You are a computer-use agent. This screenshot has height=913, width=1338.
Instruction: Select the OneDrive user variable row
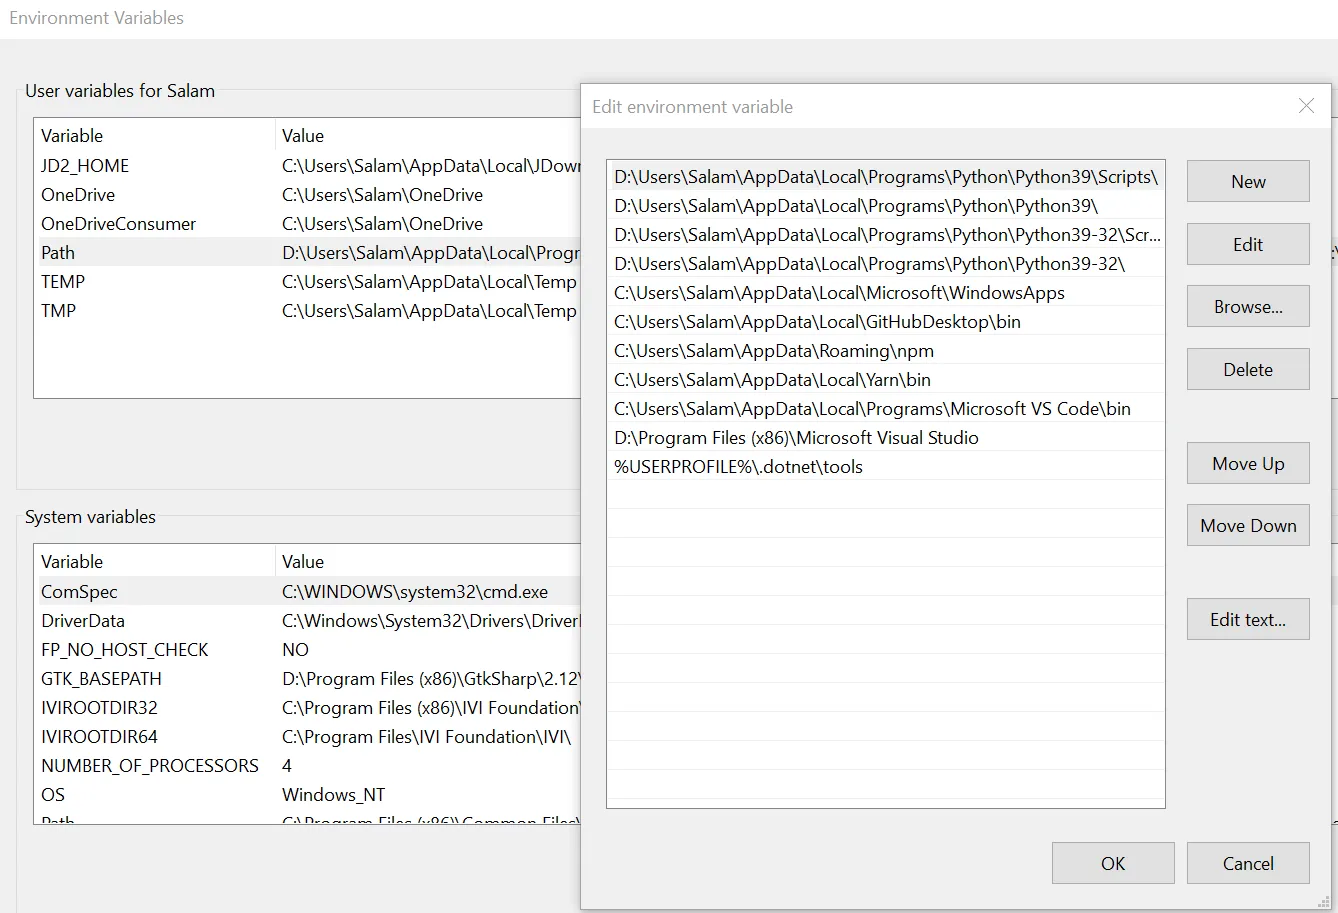pos(308,195)
